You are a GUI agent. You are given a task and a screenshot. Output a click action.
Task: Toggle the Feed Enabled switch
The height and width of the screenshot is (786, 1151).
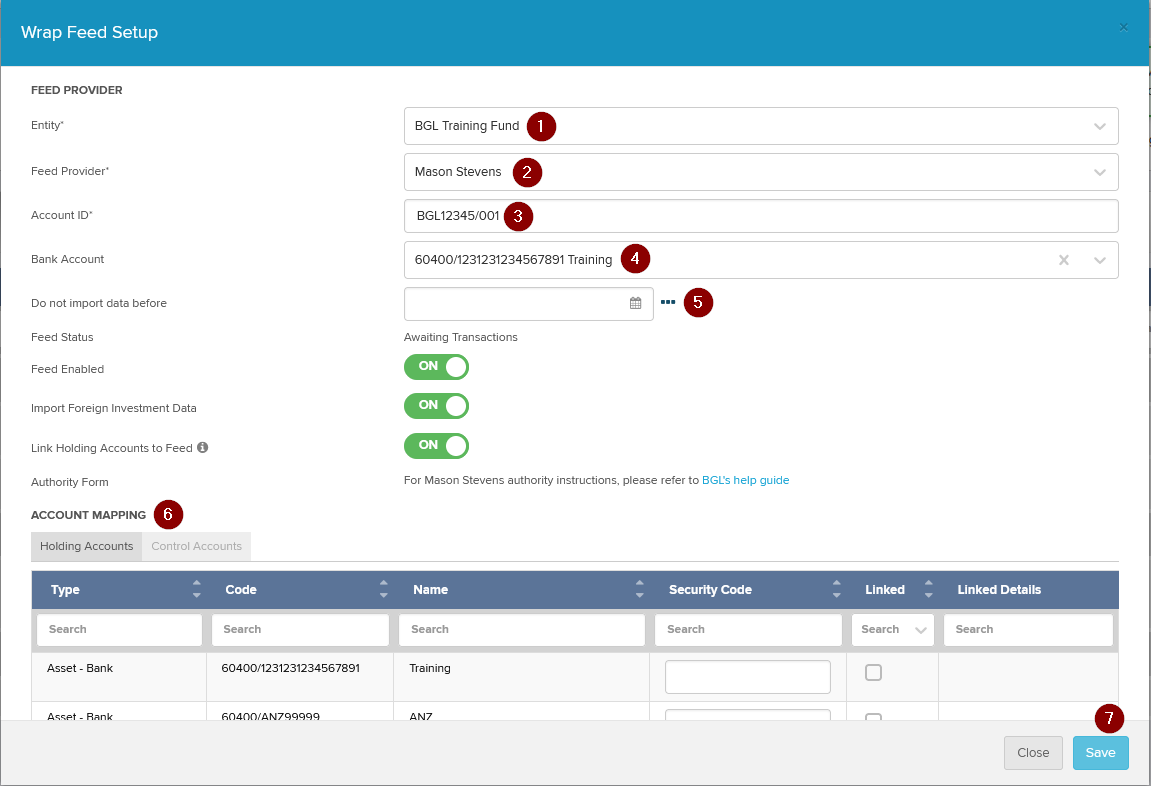(436, 367)
